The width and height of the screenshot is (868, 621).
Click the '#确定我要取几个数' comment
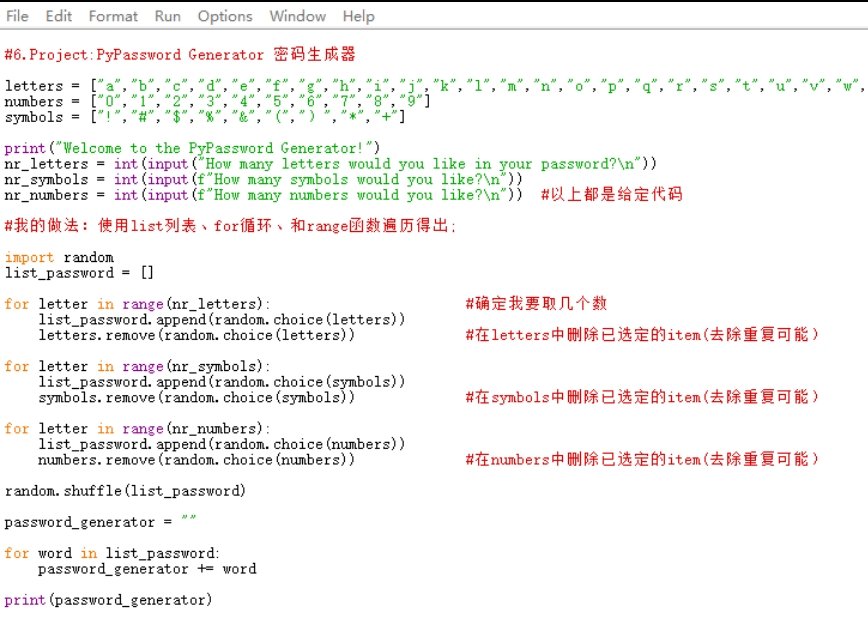click(x=536, y=303)
